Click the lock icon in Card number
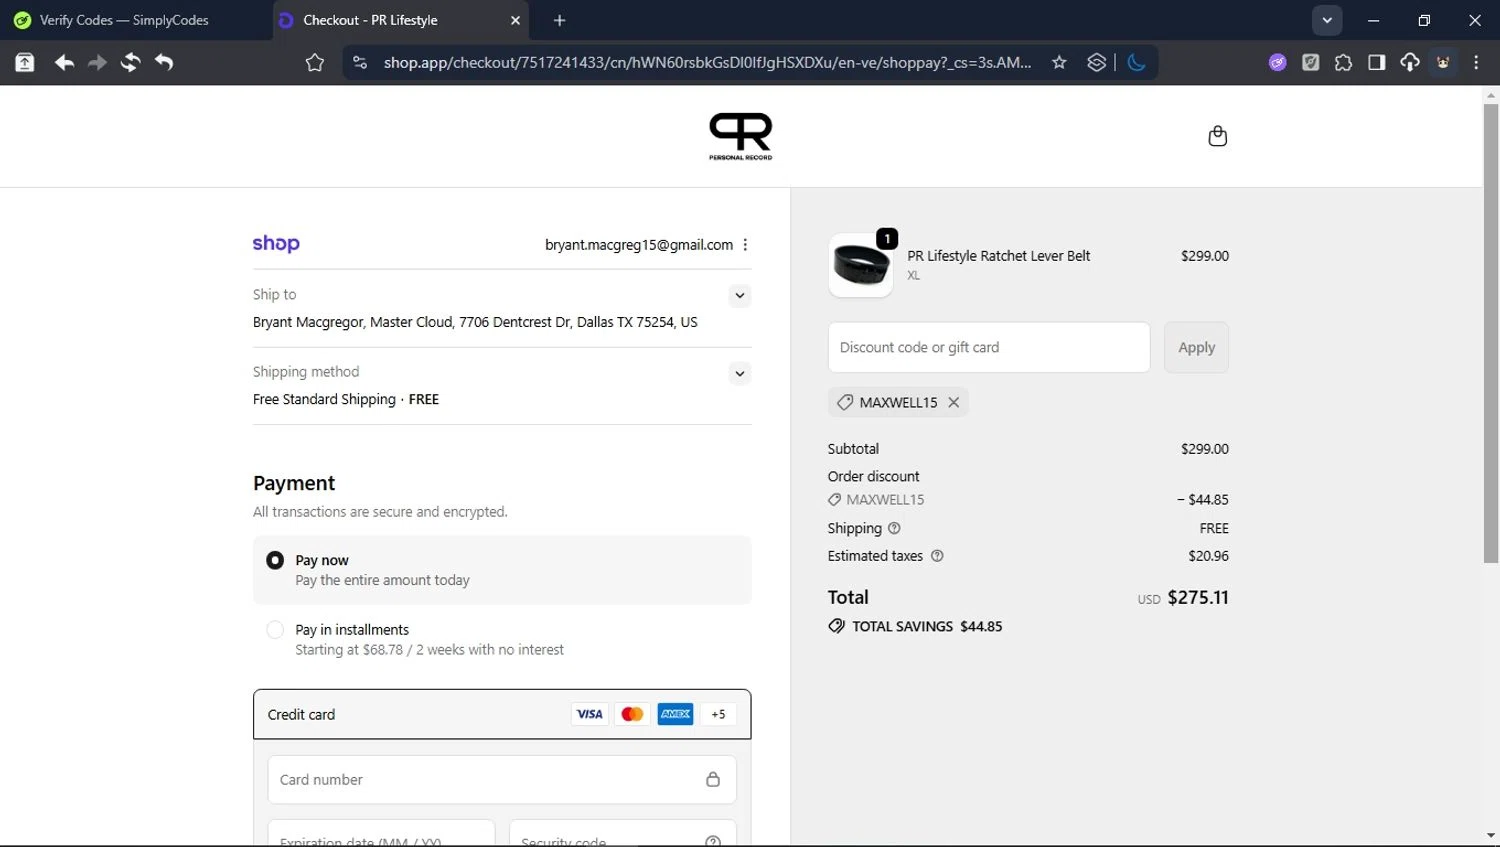This screenshot has height=847, width=1500. [713, 779]
